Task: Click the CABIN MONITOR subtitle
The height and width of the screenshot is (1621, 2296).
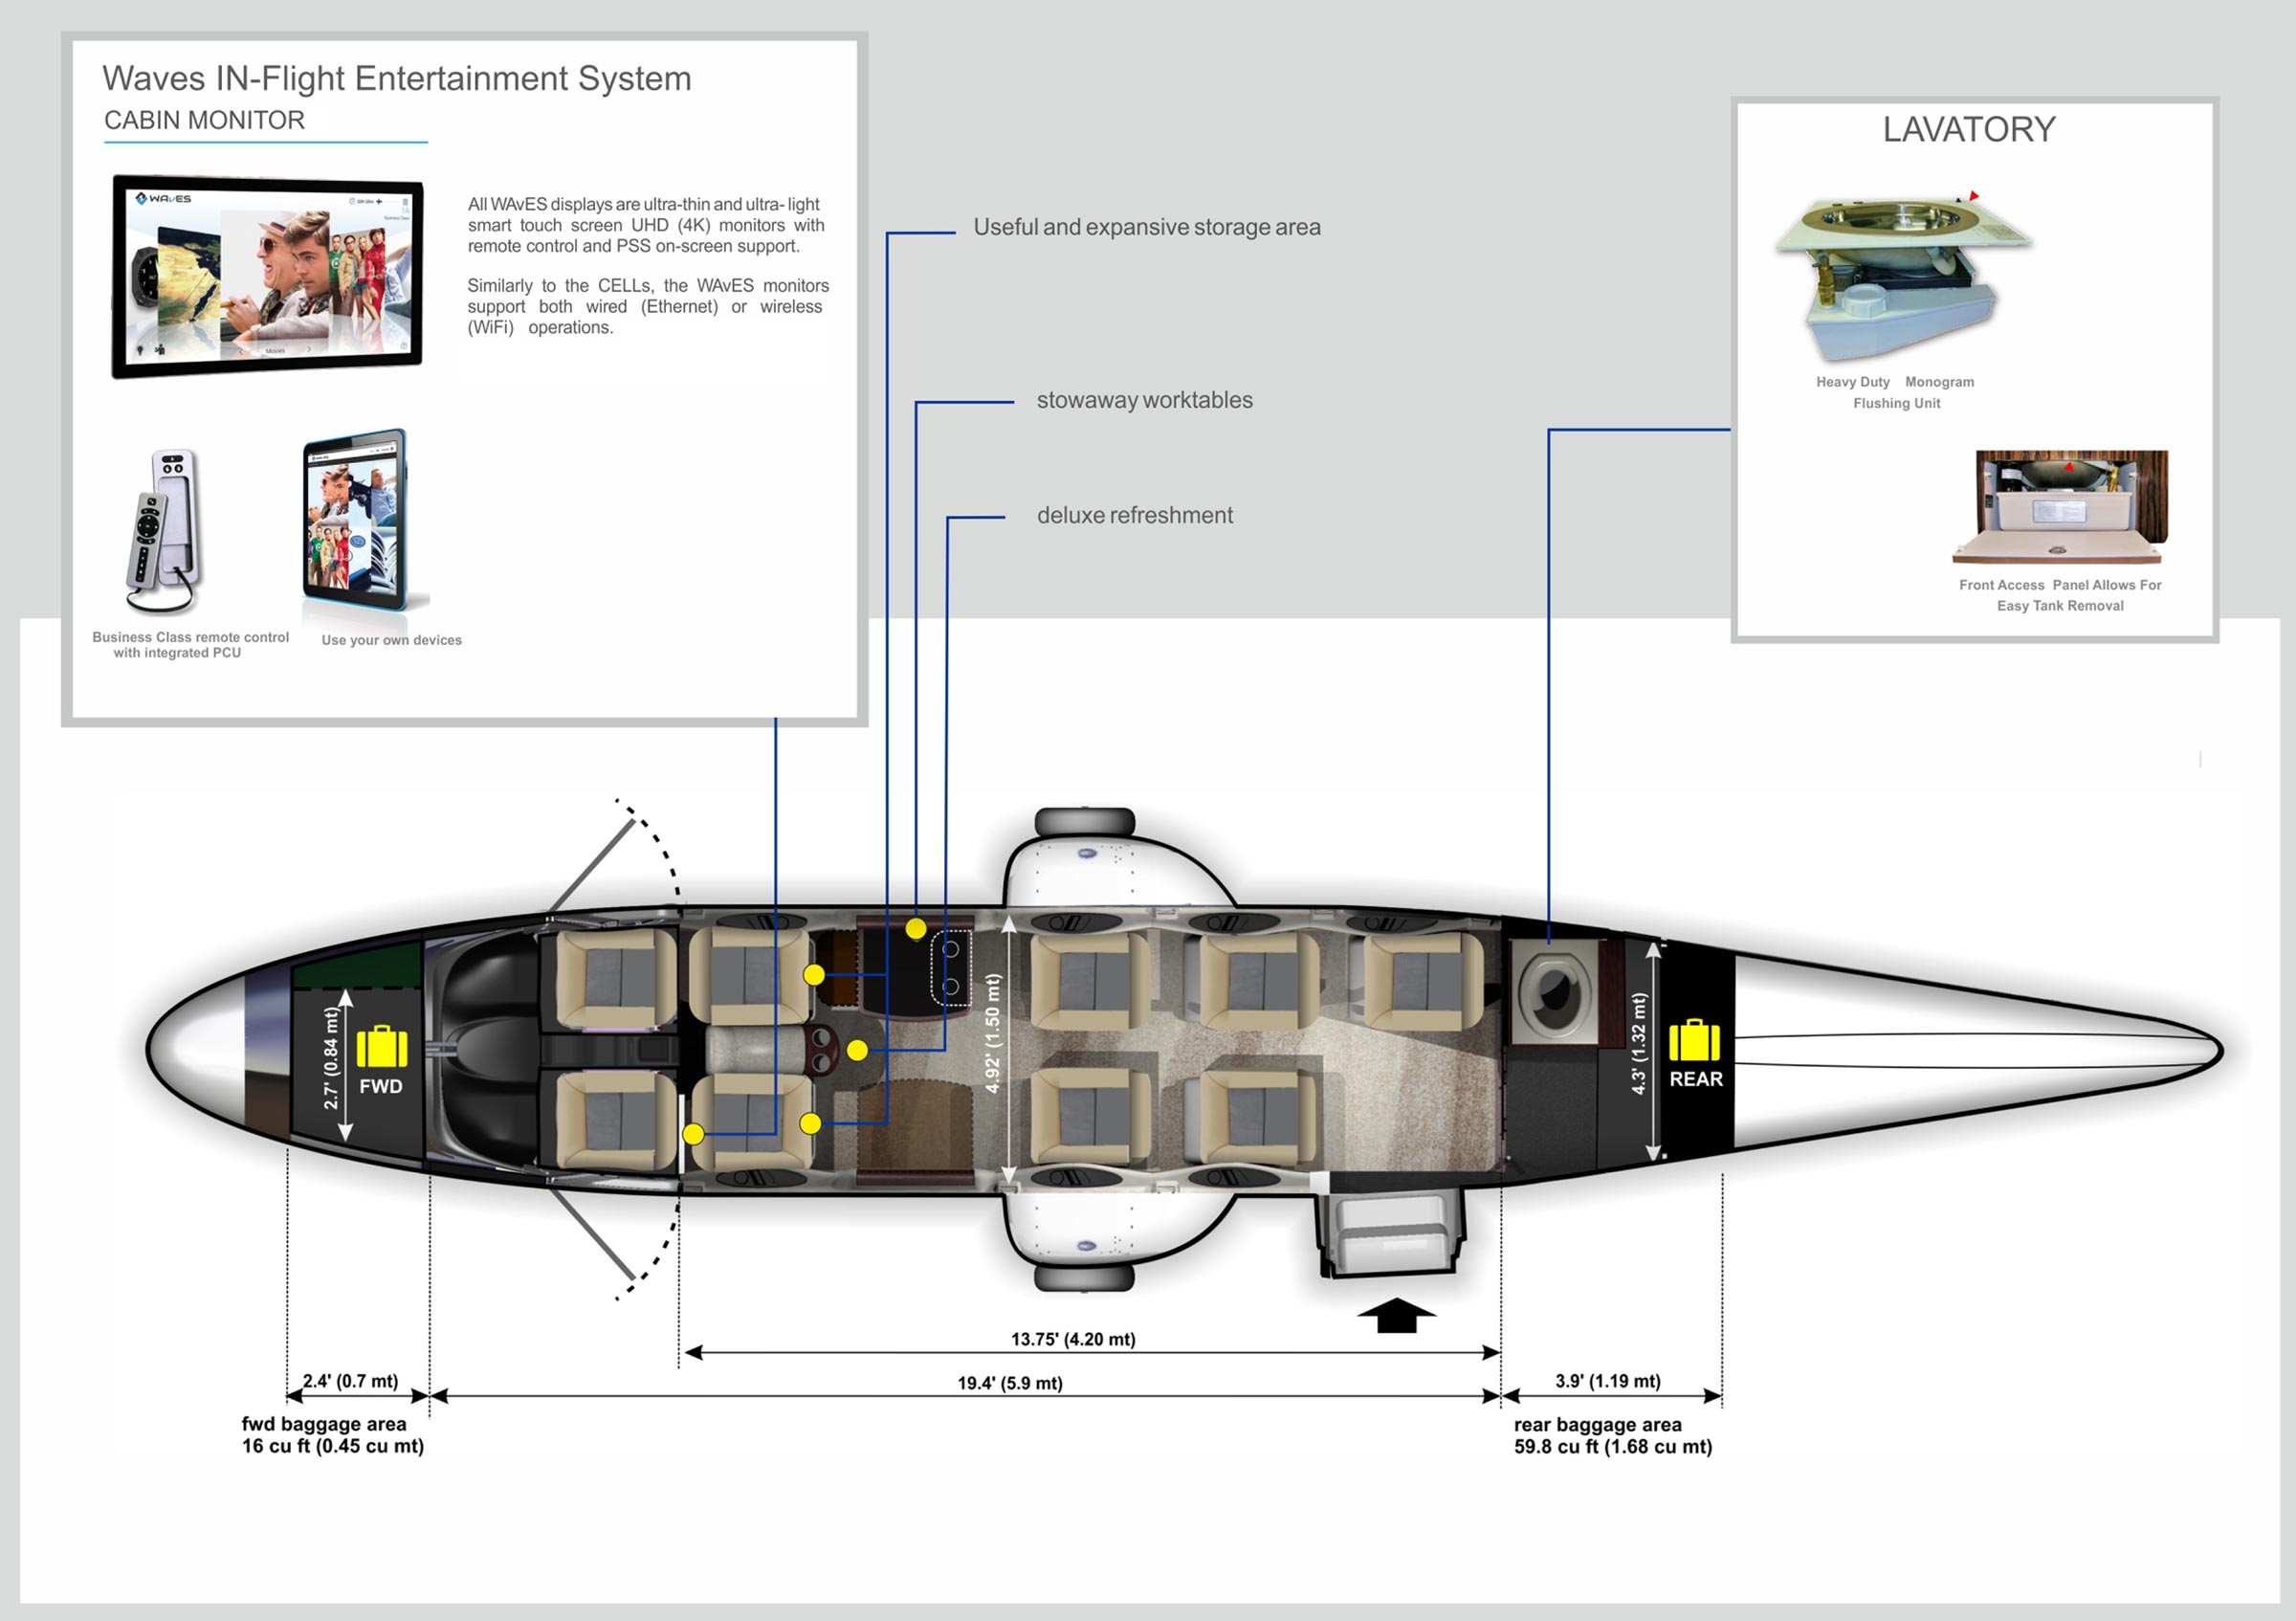Action: pyautogui.click(x=204, y=120)
